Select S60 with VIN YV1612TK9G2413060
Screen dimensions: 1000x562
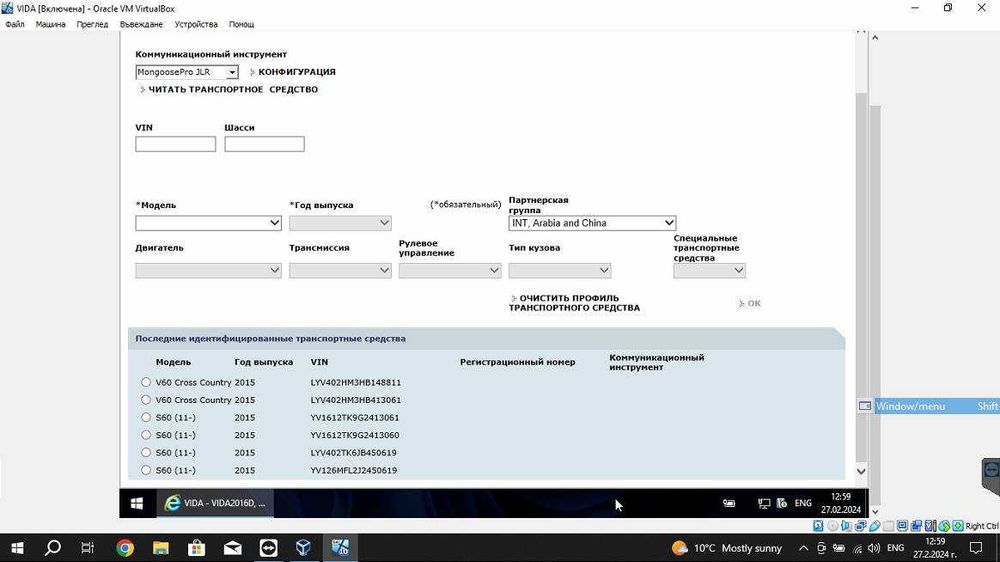pos(146,435)
